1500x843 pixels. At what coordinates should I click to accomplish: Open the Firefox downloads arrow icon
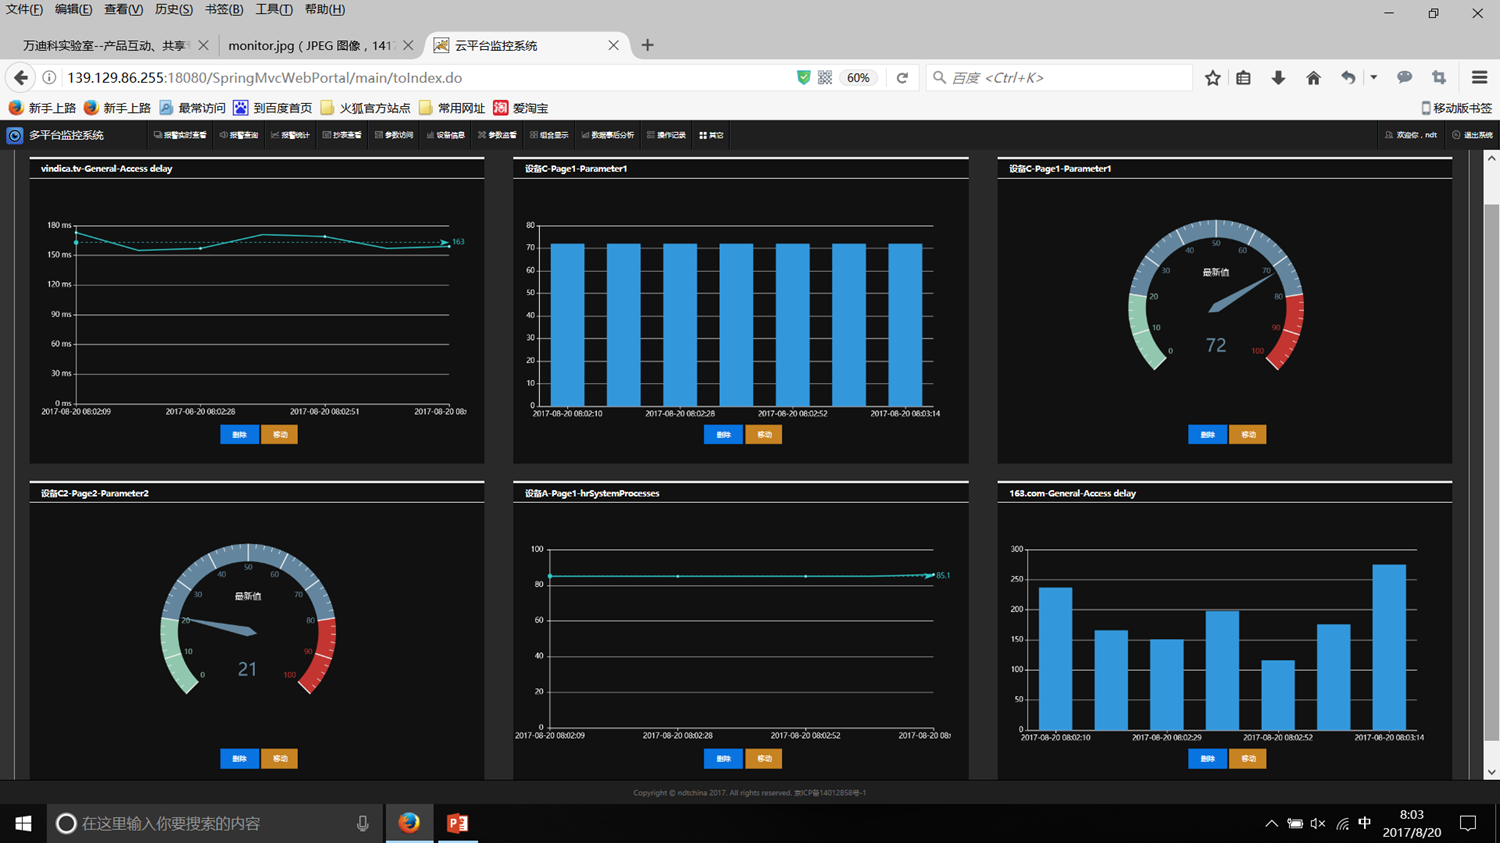tap(1278, 78)
